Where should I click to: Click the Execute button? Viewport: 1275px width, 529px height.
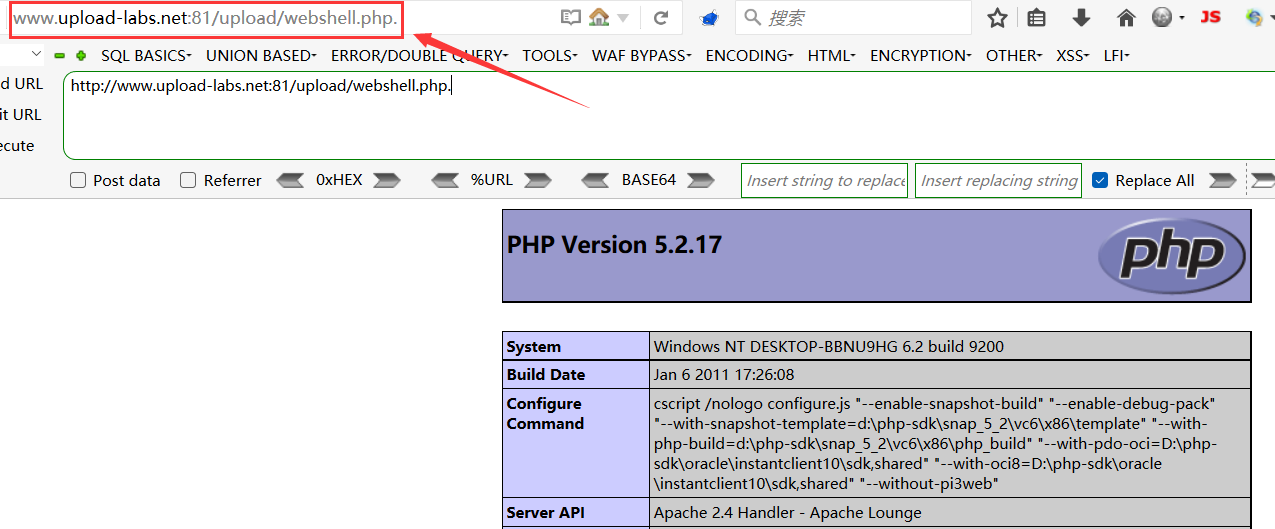(17, 146)
